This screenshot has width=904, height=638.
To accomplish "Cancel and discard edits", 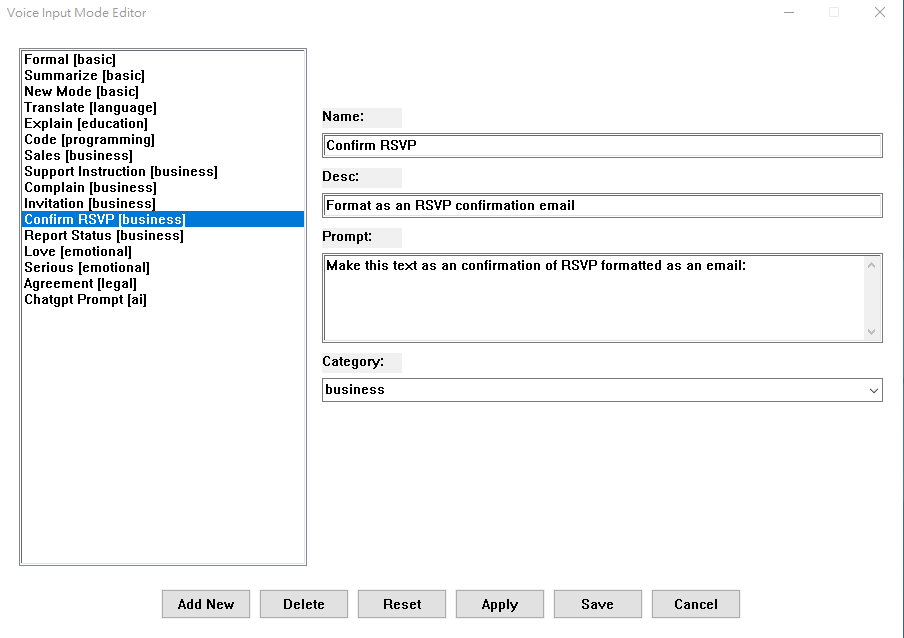I will pos(696,604).
